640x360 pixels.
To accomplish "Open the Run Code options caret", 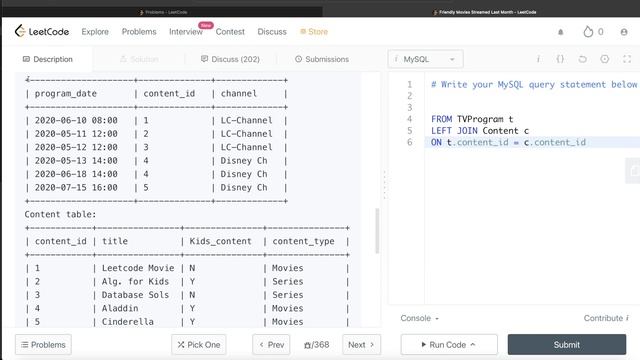I will [x=473, y=344].
